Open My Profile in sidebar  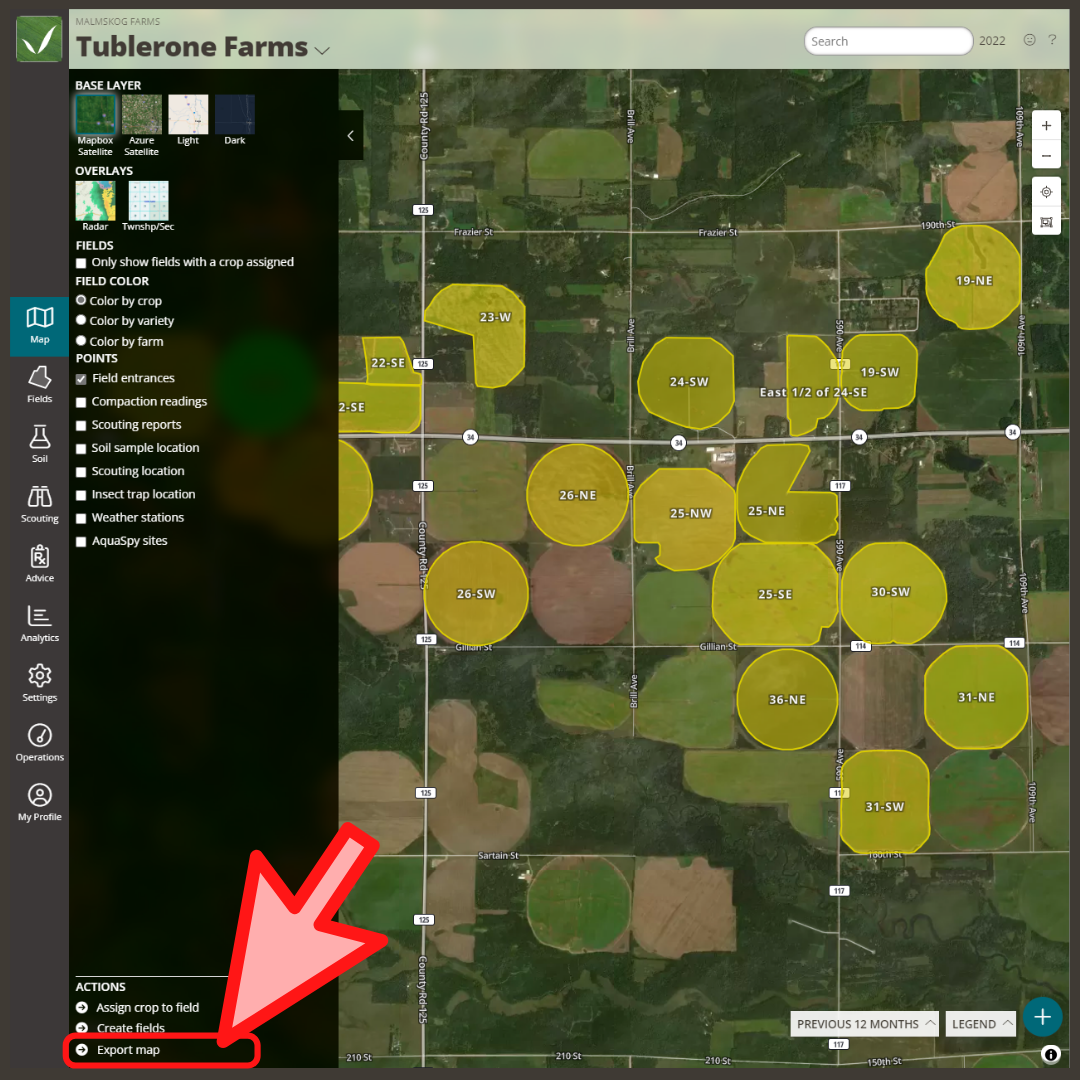(39, 802)
